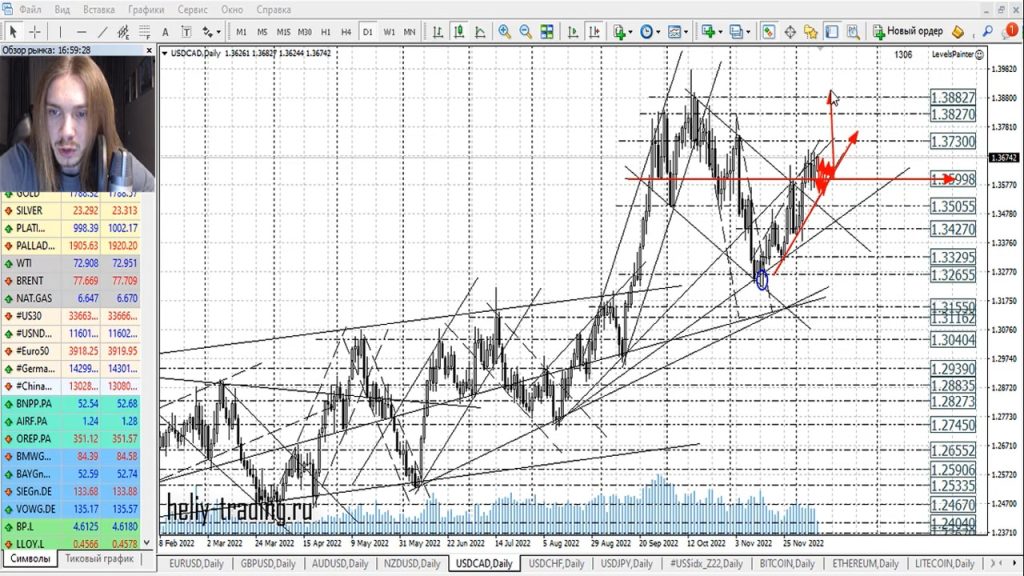Choose the text label tool
The height and width of the screenshot is (576, 1024).
point(167,31)
